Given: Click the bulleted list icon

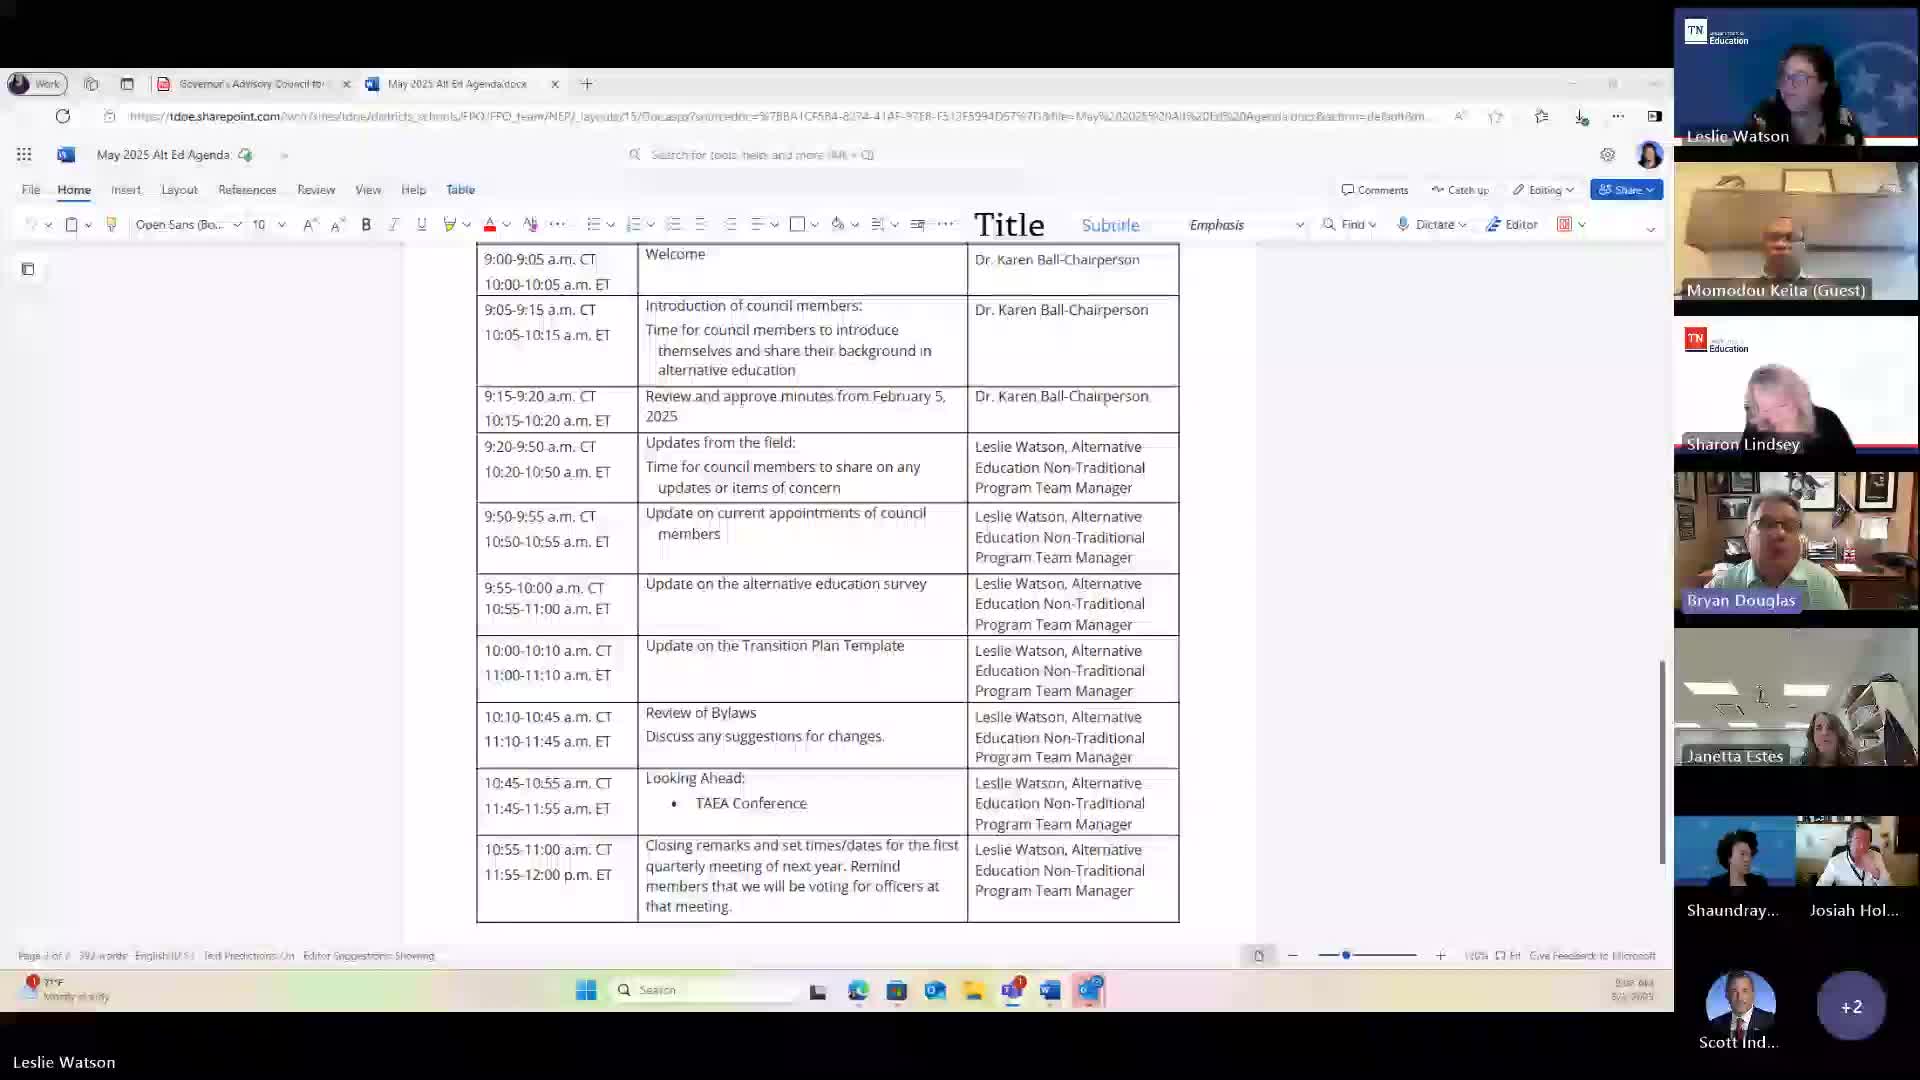Looking at the screenshot, I should pyautogui.click(x=593, y=225).
